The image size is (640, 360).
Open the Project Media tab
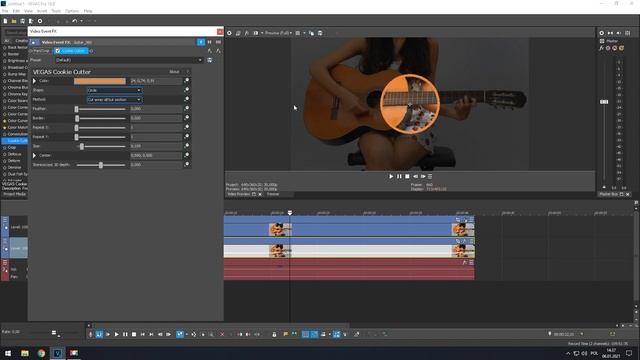point(15,194)
